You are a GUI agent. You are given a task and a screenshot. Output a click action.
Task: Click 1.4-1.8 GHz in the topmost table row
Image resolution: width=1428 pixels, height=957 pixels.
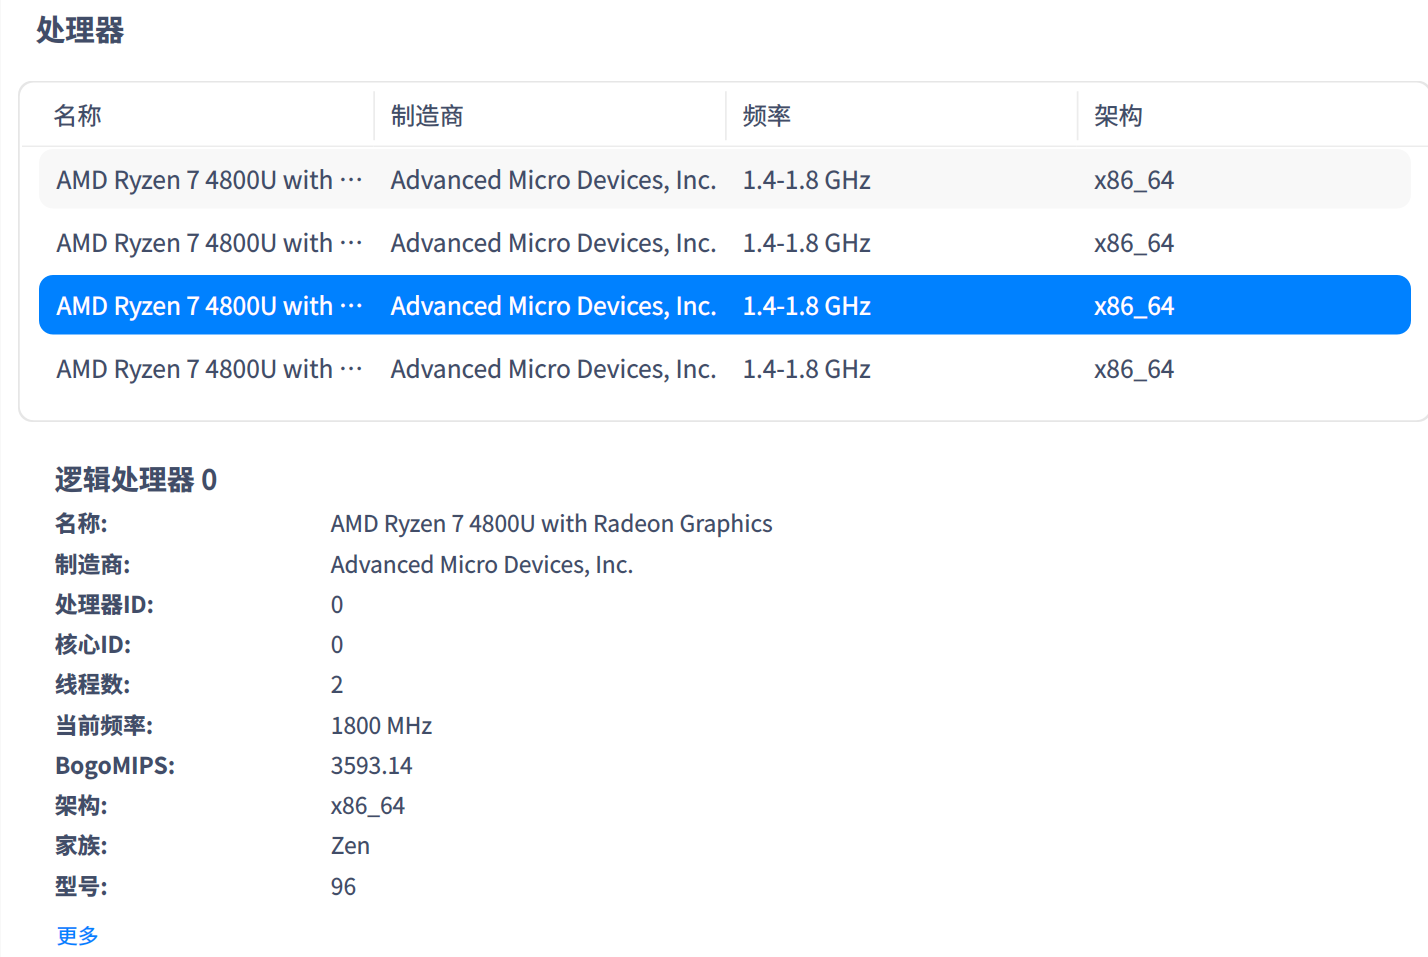point(806,180)
